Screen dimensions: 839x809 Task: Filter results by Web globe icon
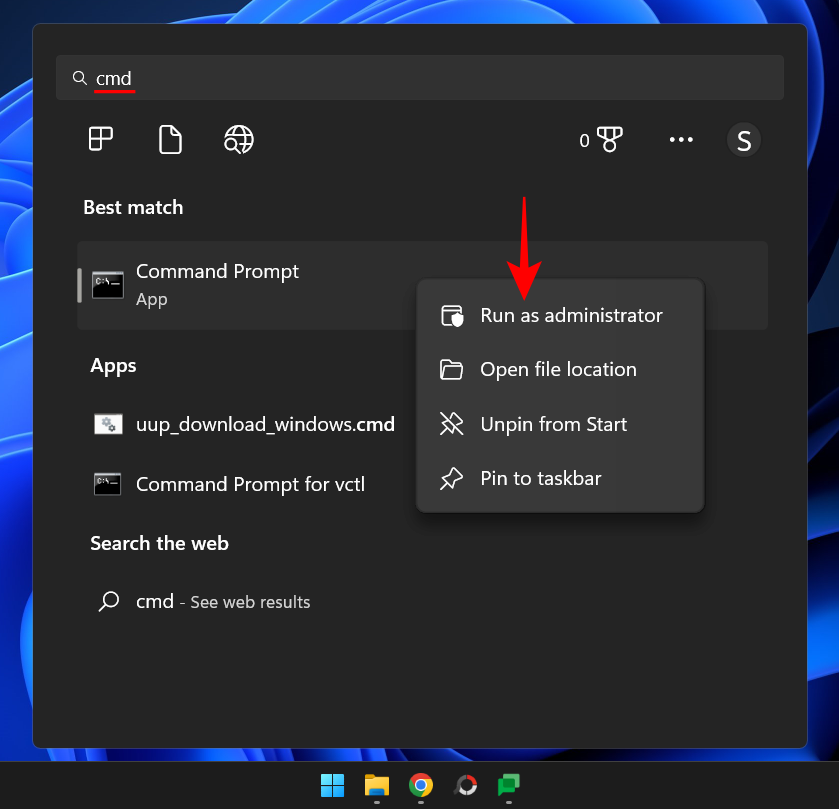point(239,140)
